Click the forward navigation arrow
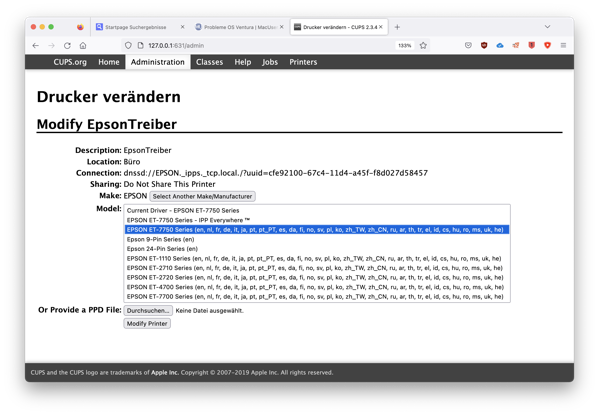 pos(52,45)
